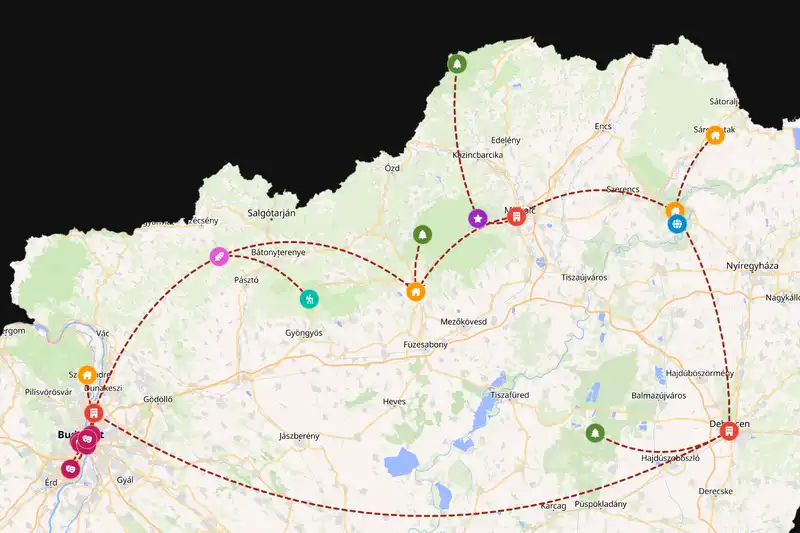
Task: Select the Heves label on the map
Action: 394,402
